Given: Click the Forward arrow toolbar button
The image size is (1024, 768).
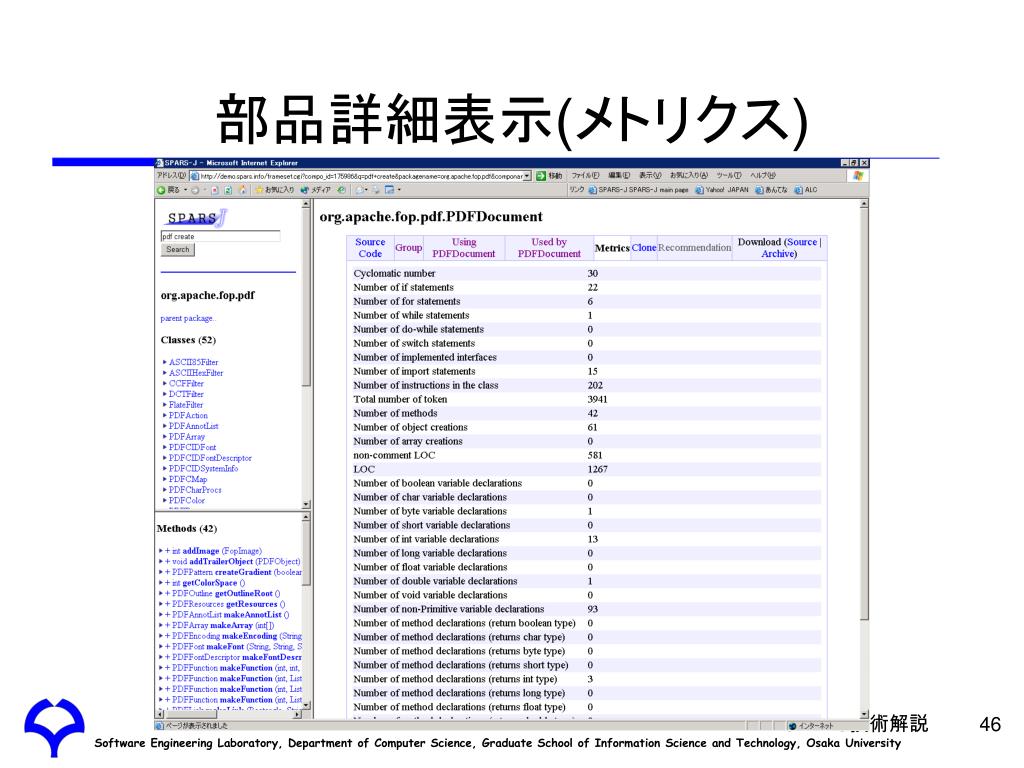Looking at the screenshot, I should 195,190.
